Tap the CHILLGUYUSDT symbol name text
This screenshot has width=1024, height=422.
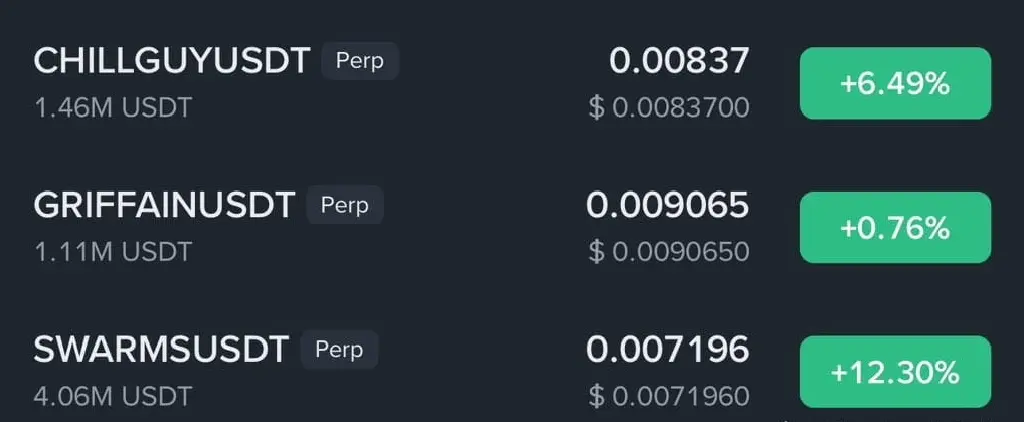click(172, 61)
